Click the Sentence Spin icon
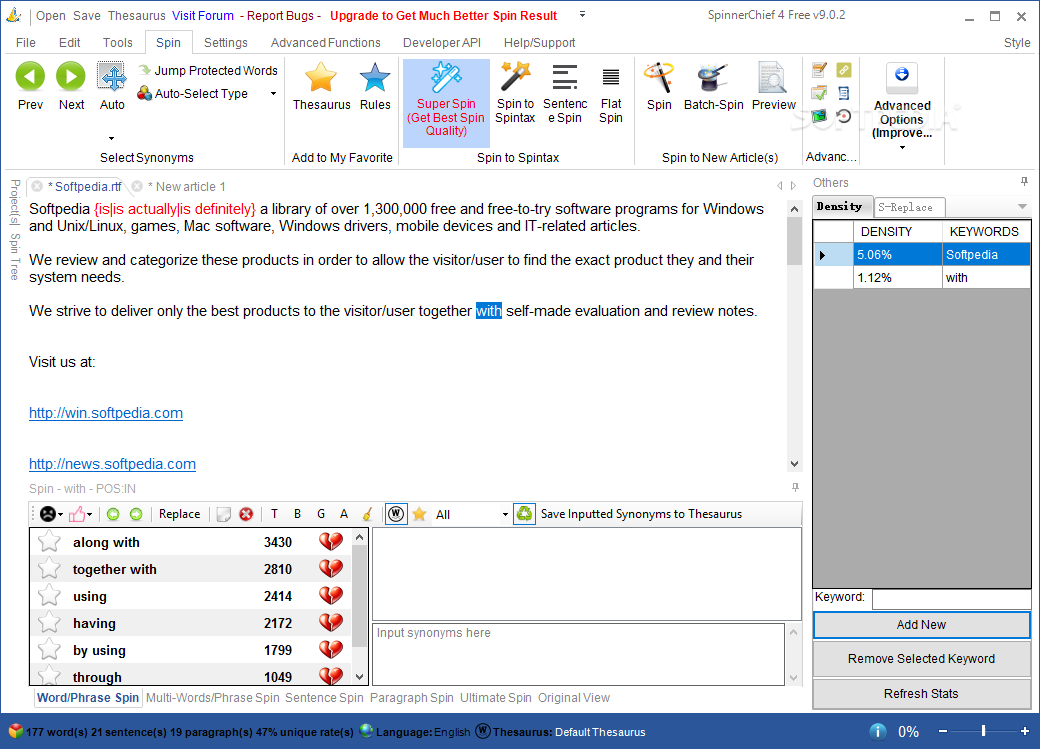1040x749 pixels. (565, 77)
